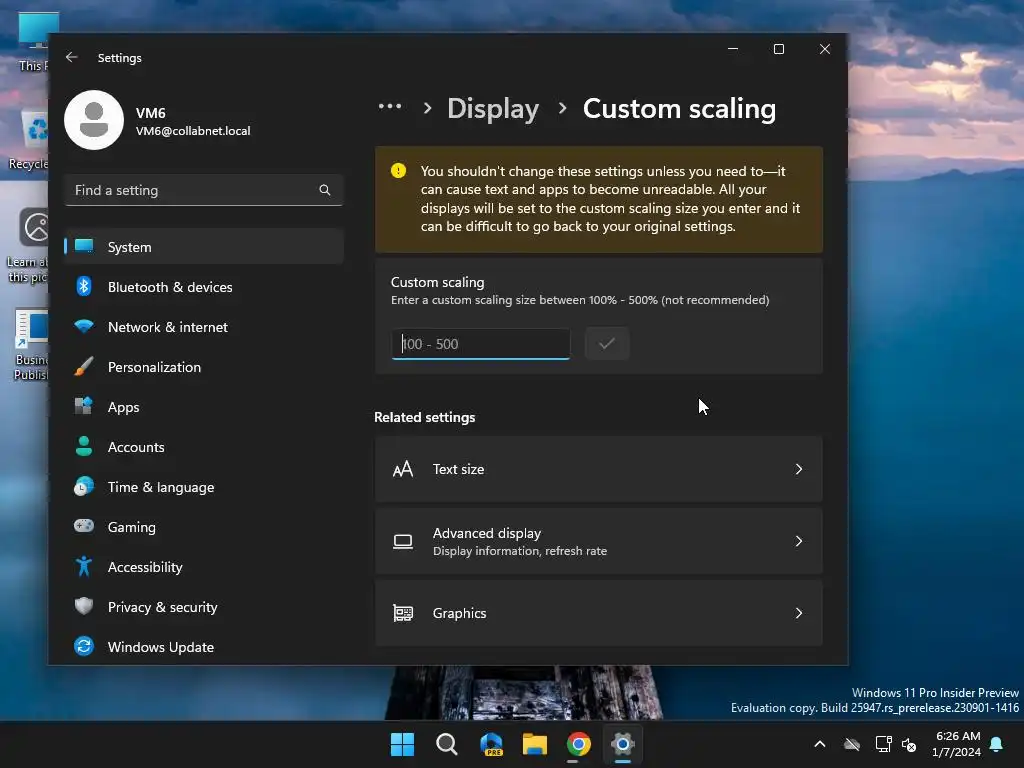Open Accounts settings category
This screenshot has width=1024, height=768.
204,447
